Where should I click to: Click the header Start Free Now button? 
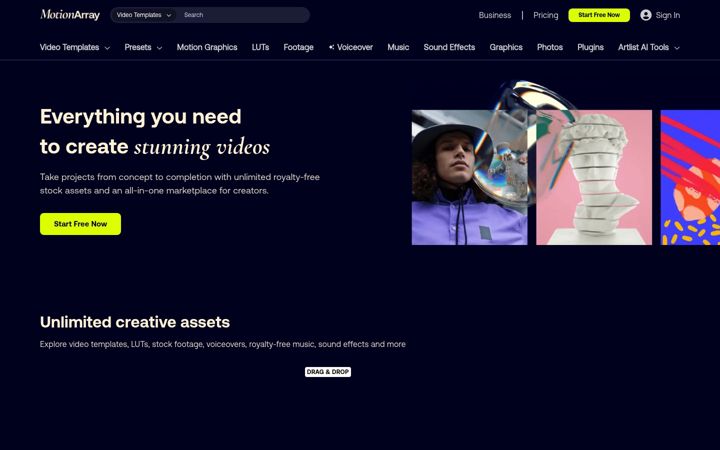[x=599, y=15]
